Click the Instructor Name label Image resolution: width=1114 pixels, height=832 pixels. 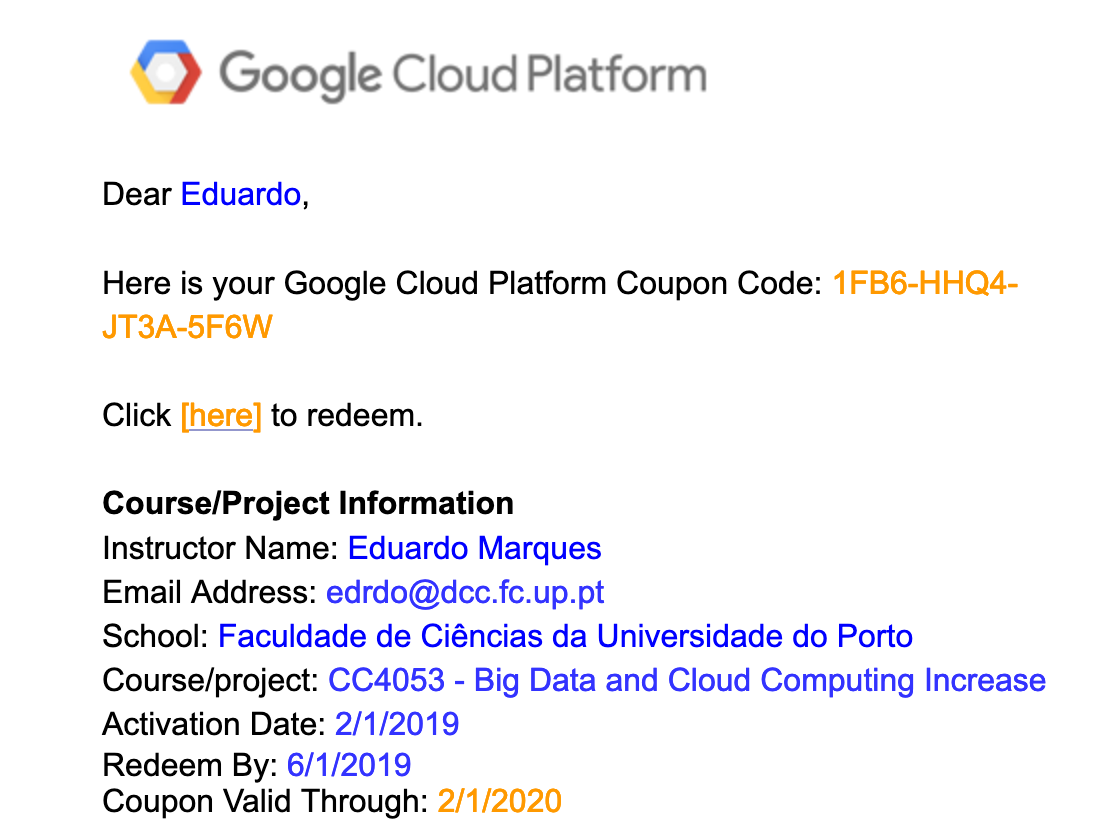point(221,549)
